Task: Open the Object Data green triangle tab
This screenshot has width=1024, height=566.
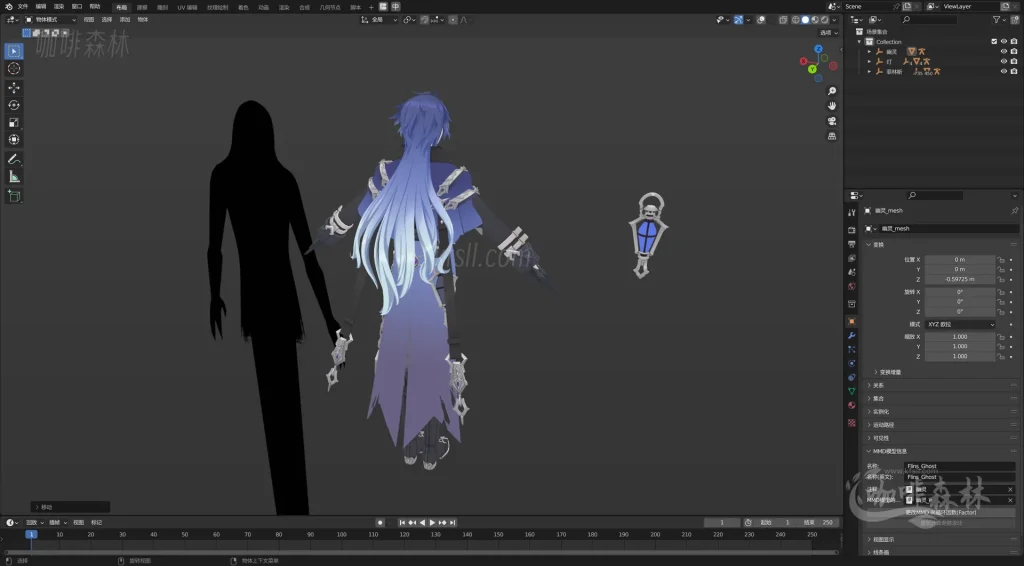Action: point(852,391)
